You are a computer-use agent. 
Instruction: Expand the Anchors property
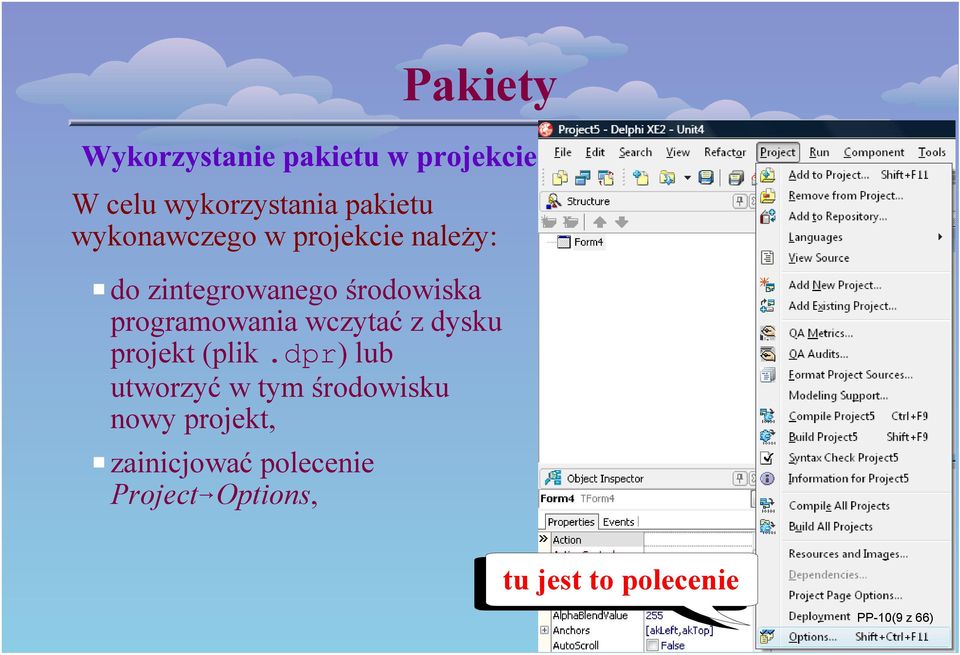[544, 630]
